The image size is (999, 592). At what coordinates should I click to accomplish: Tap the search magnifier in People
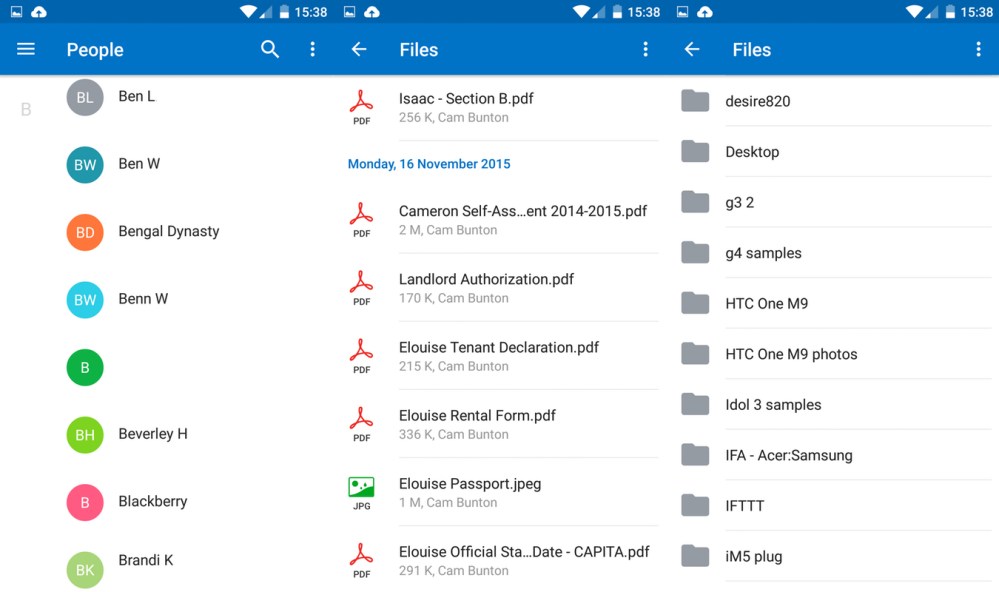(x=270, y=49)
